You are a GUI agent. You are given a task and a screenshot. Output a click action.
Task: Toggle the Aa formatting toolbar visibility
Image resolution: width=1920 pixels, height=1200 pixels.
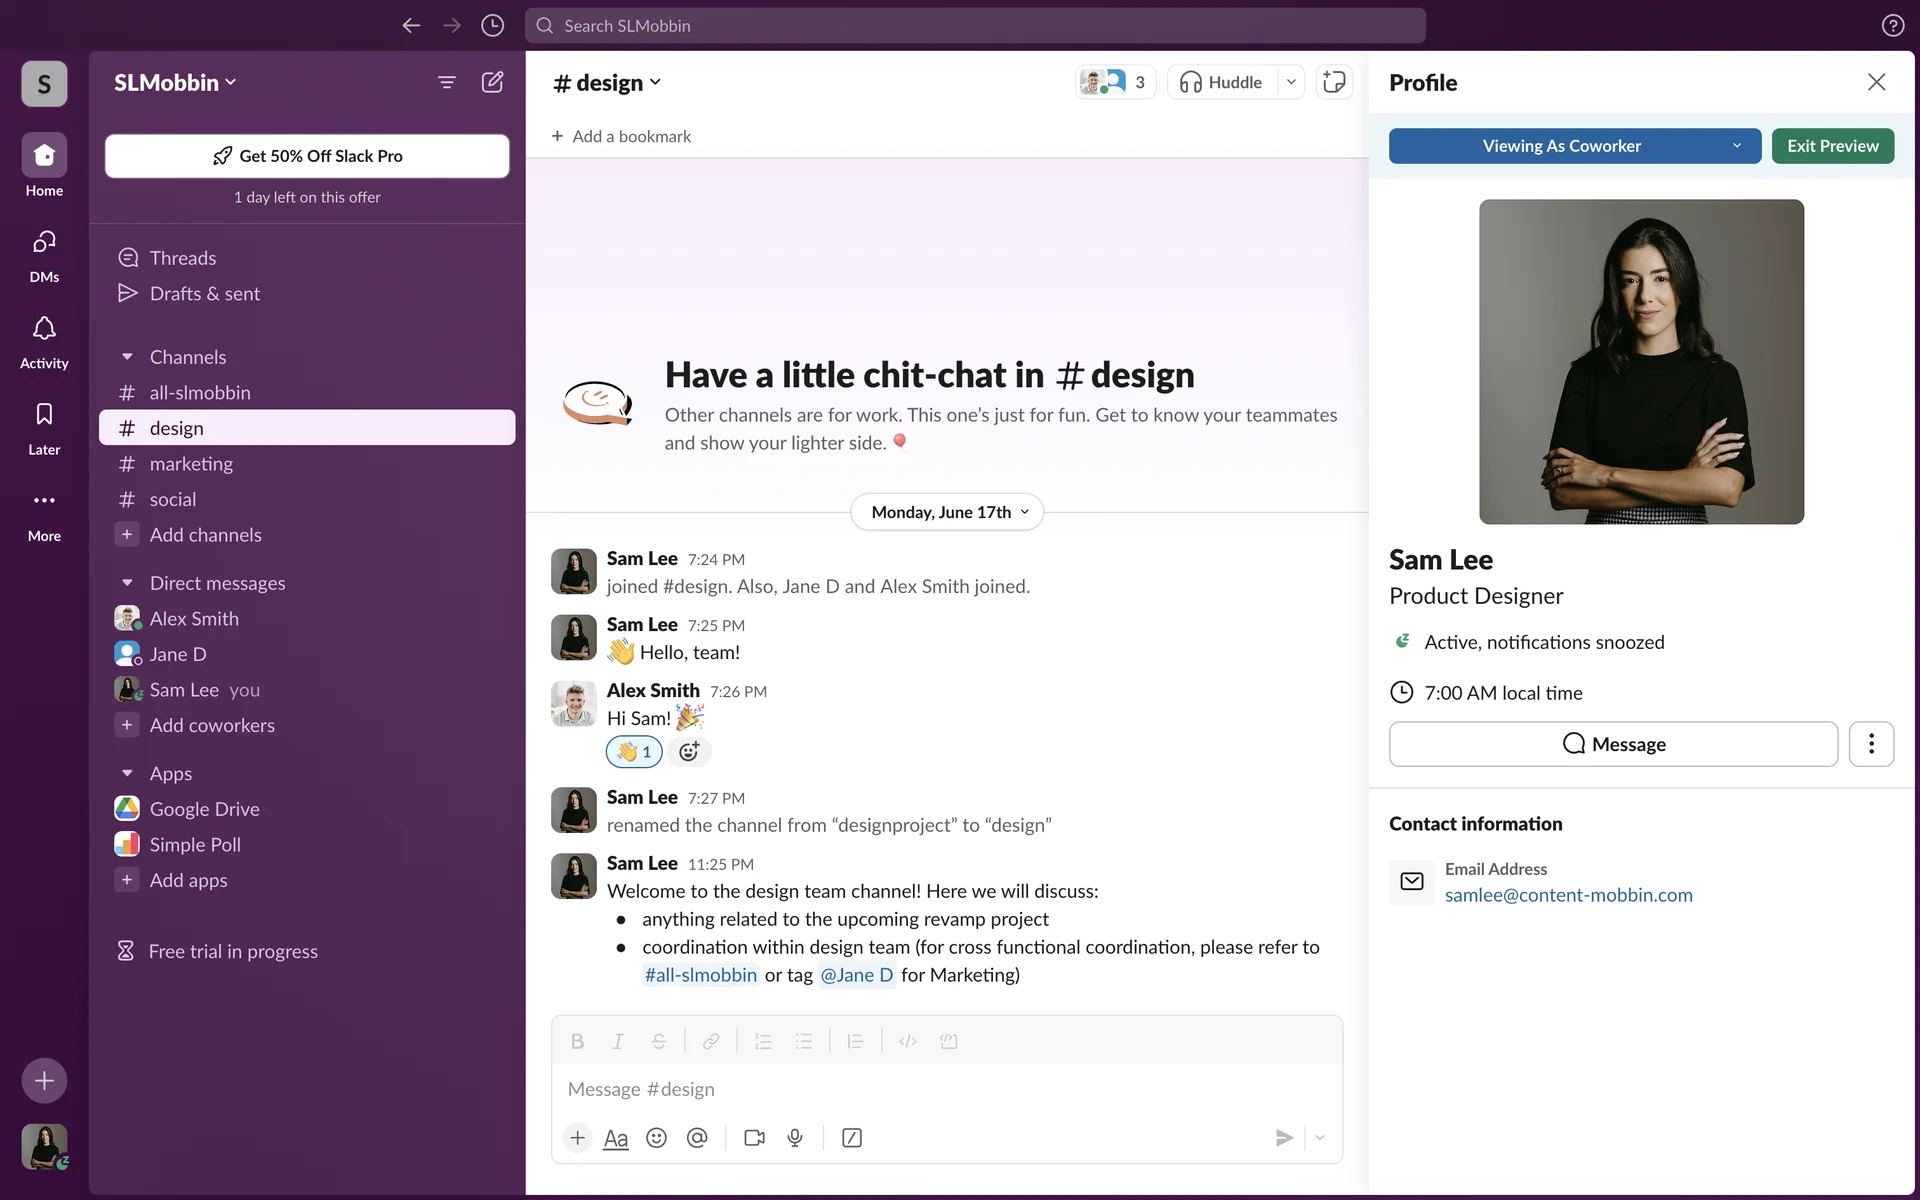(x=616, y=1138)
